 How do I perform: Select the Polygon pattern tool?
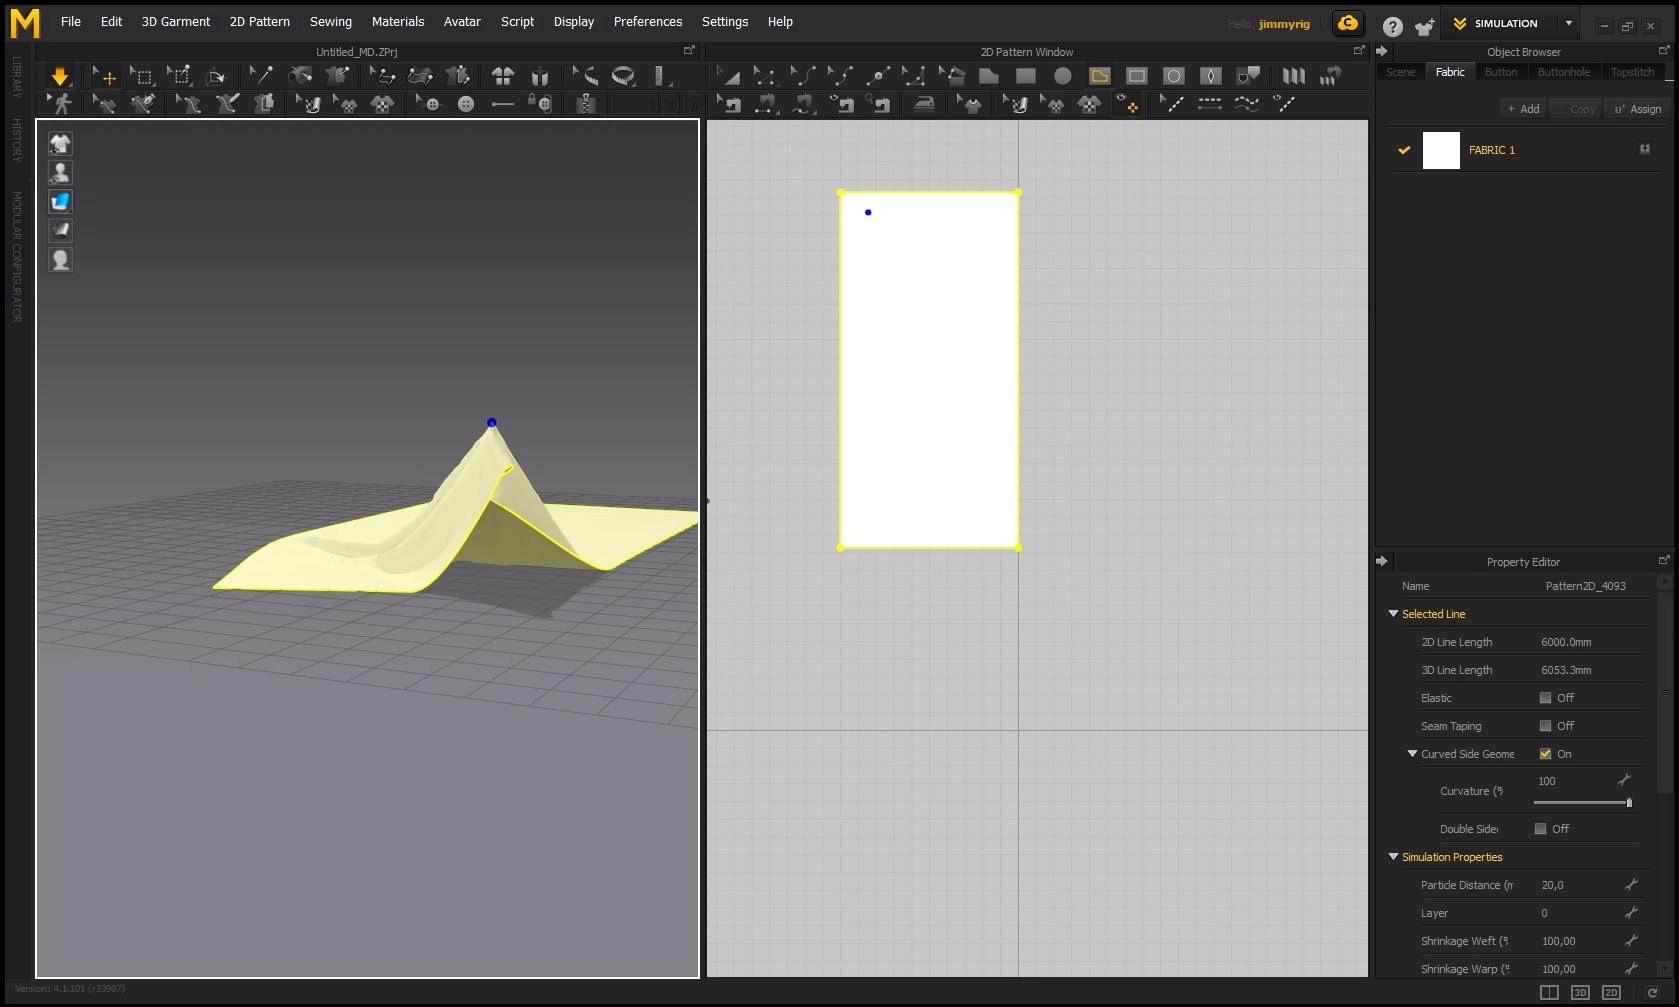point(988,76)
